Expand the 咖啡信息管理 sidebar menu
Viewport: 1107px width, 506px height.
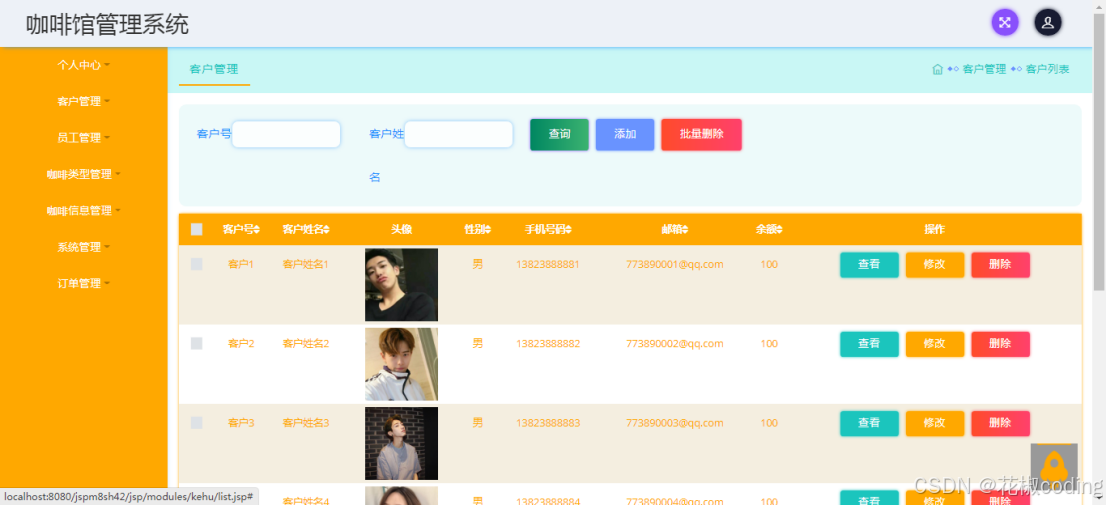(x=83, y=211)
